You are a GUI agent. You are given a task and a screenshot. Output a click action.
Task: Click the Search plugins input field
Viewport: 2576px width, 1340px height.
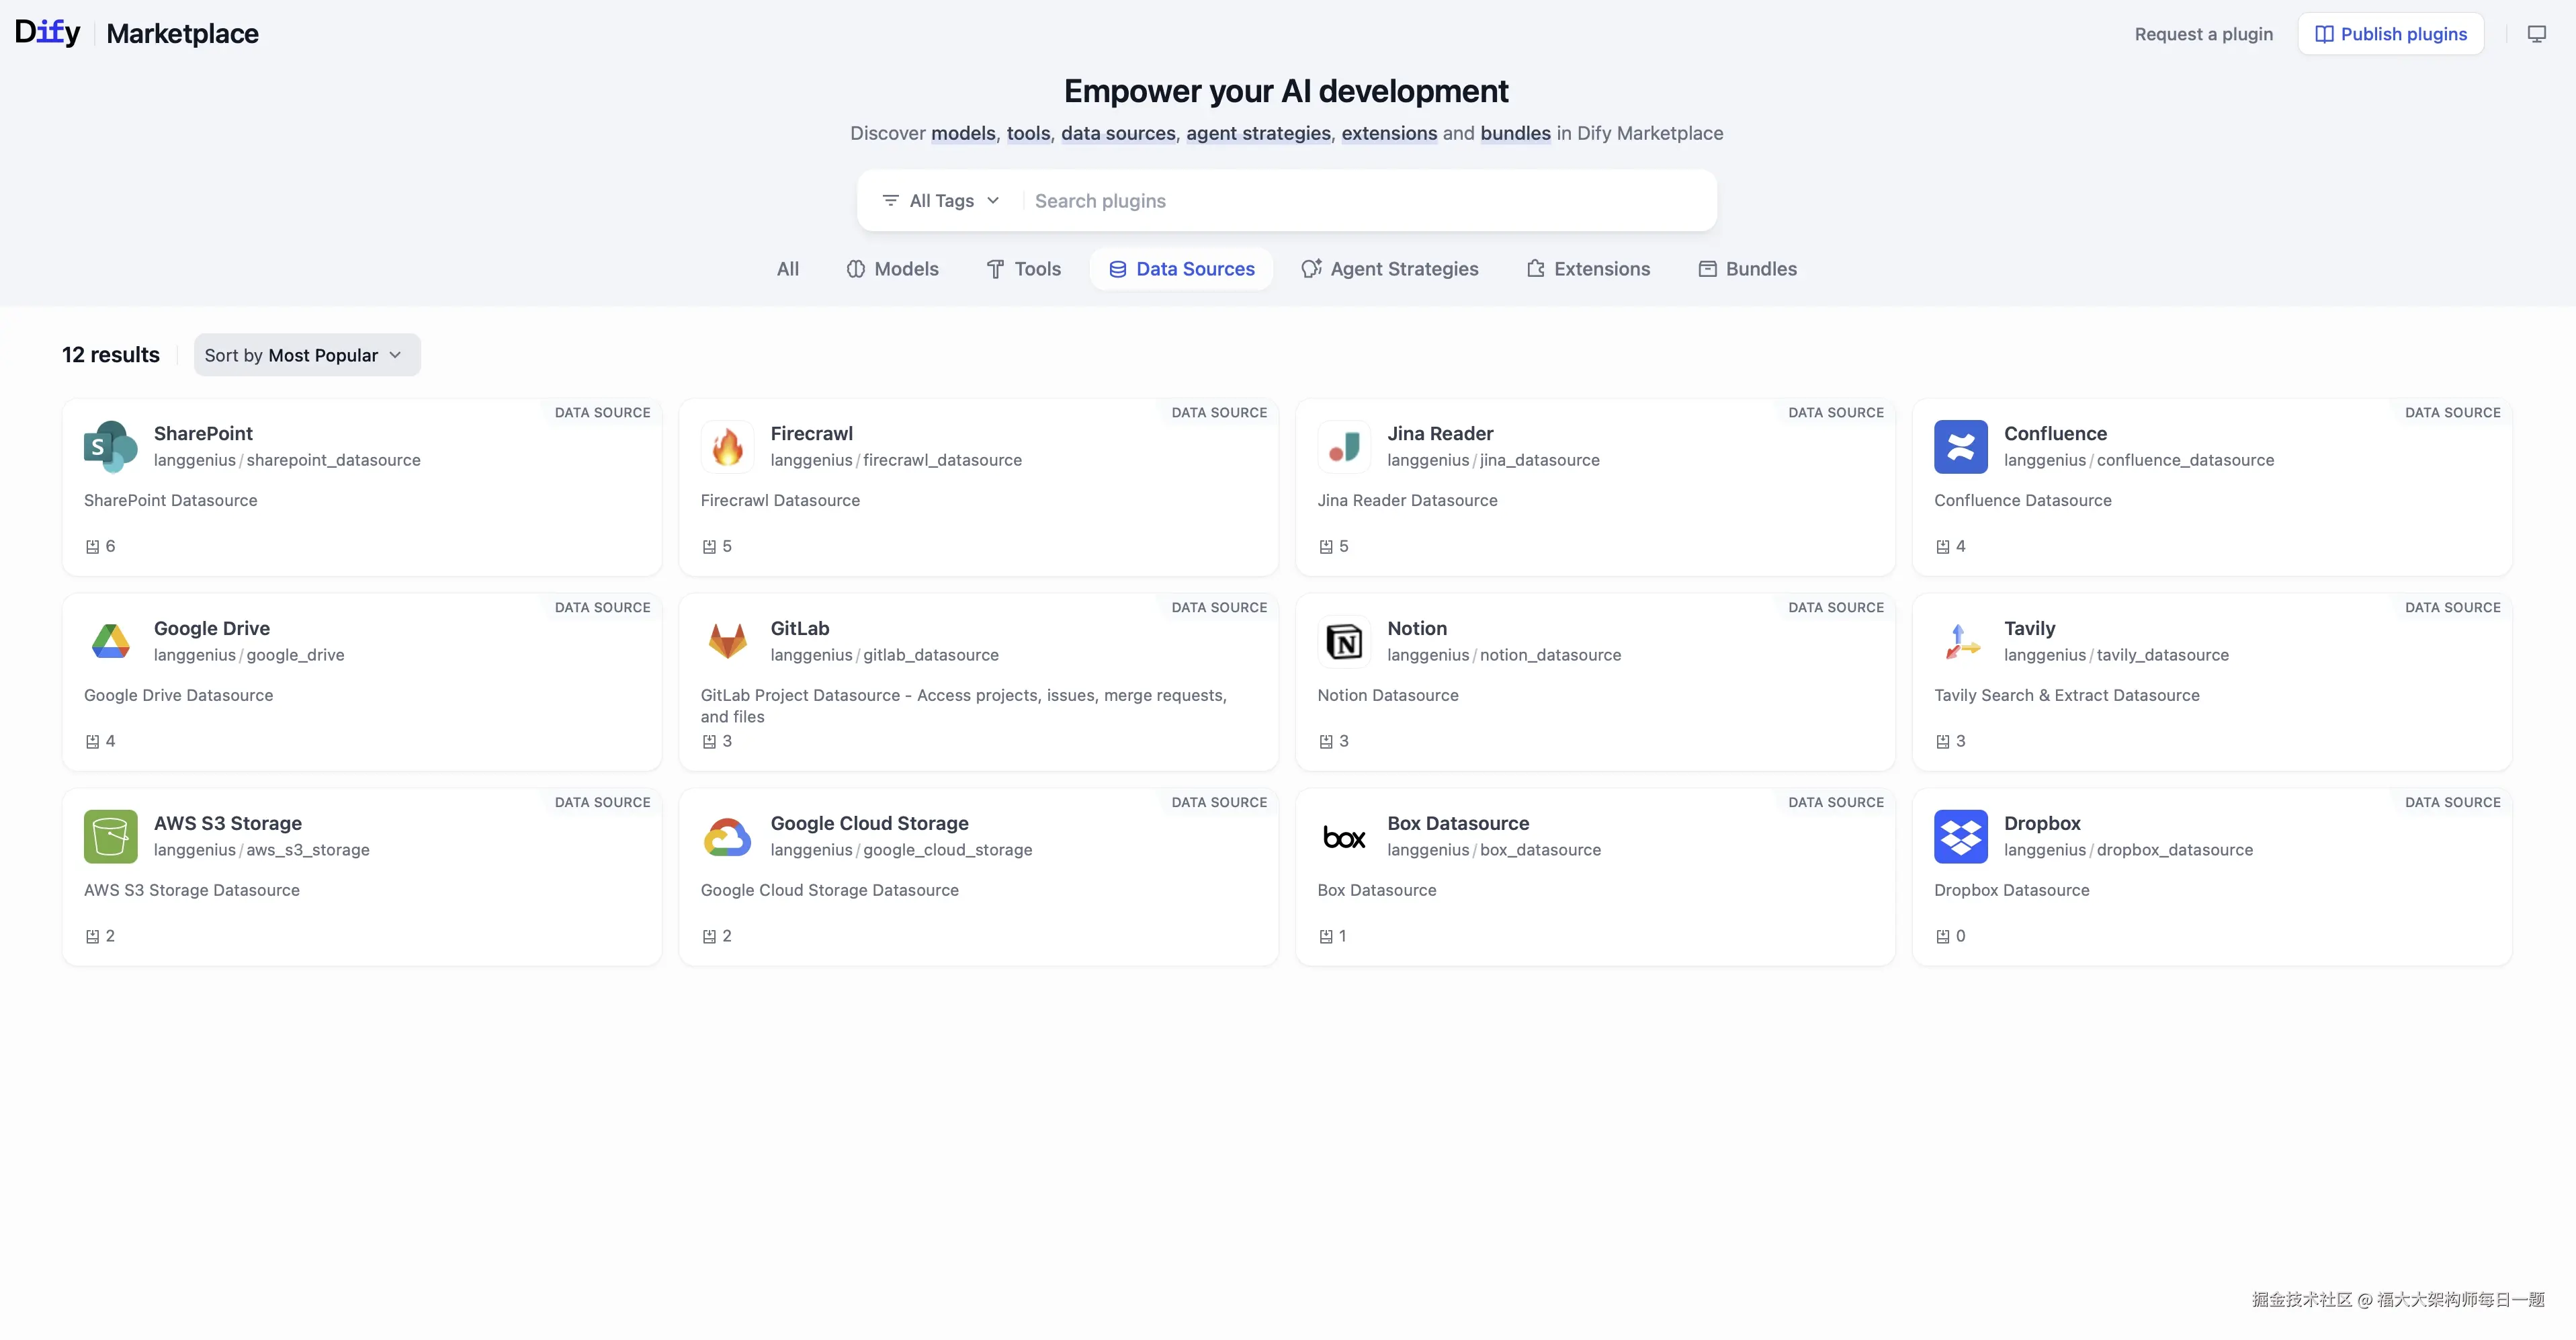1360,201
